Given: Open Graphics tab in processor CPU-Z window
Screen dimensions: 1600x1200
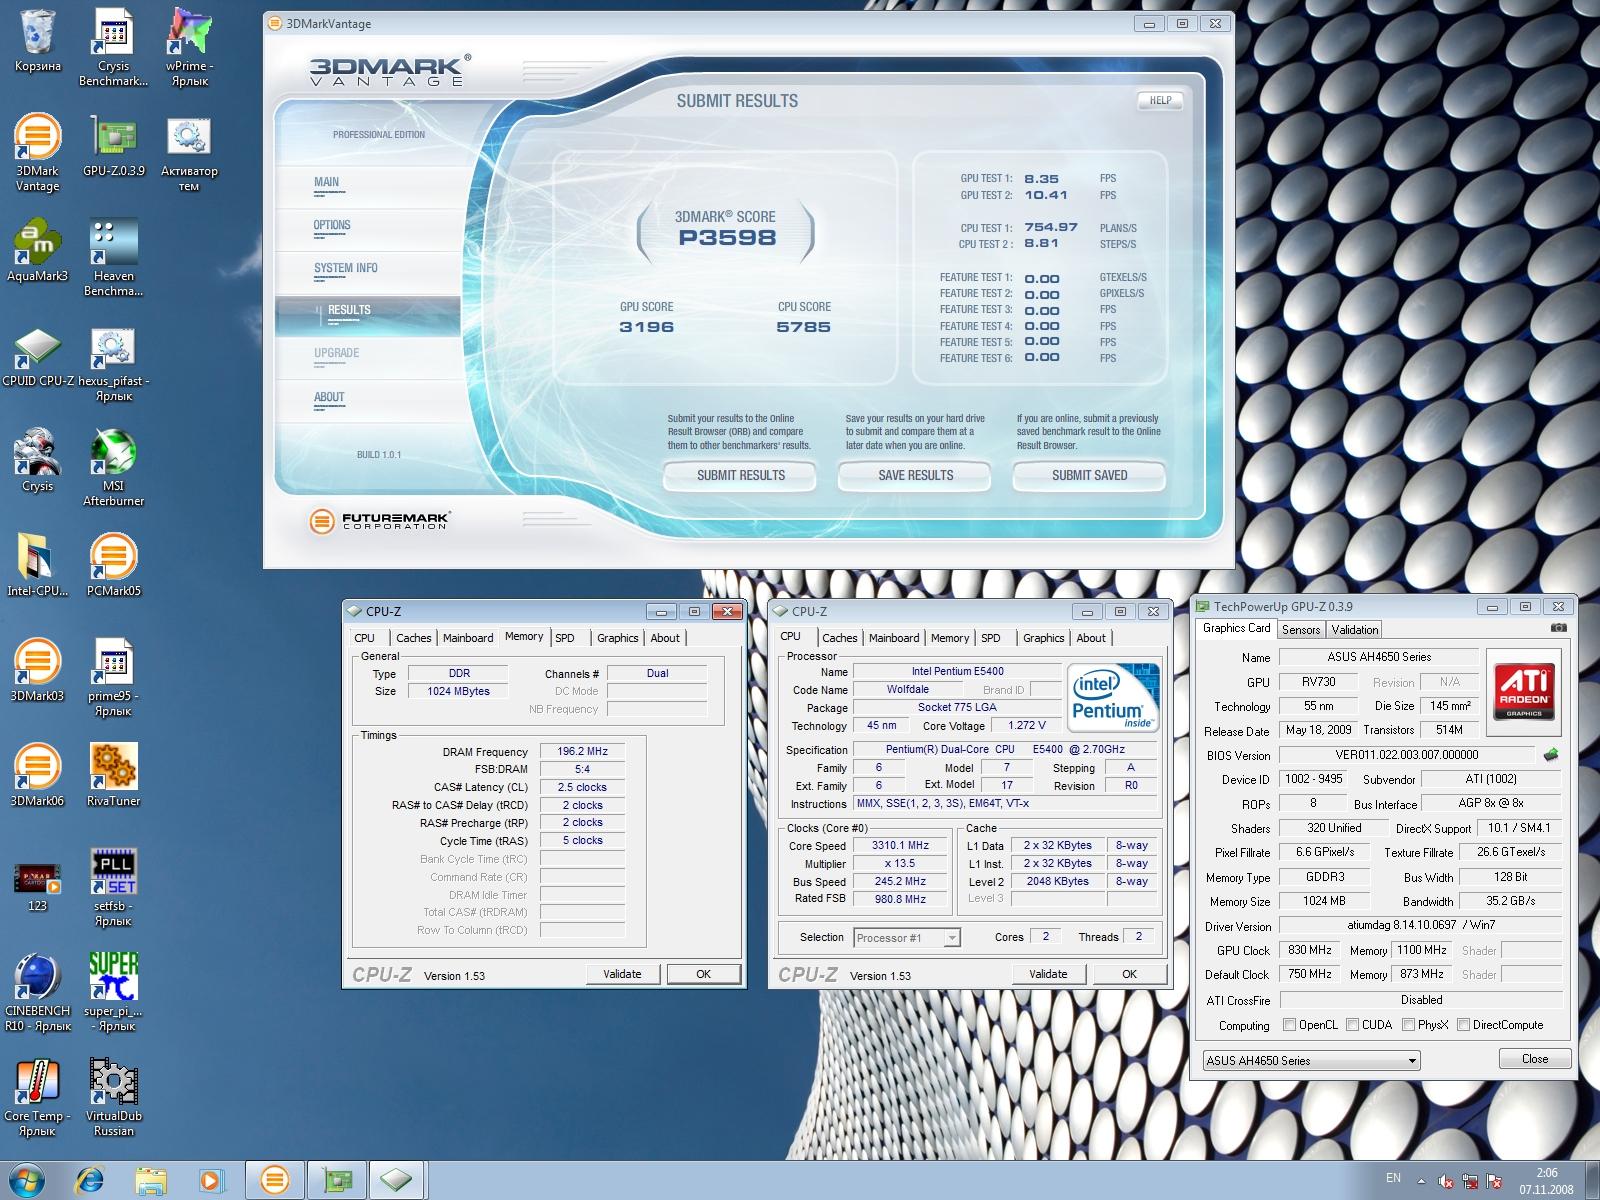Looking at the screenshot, I should click(1043, 638).
